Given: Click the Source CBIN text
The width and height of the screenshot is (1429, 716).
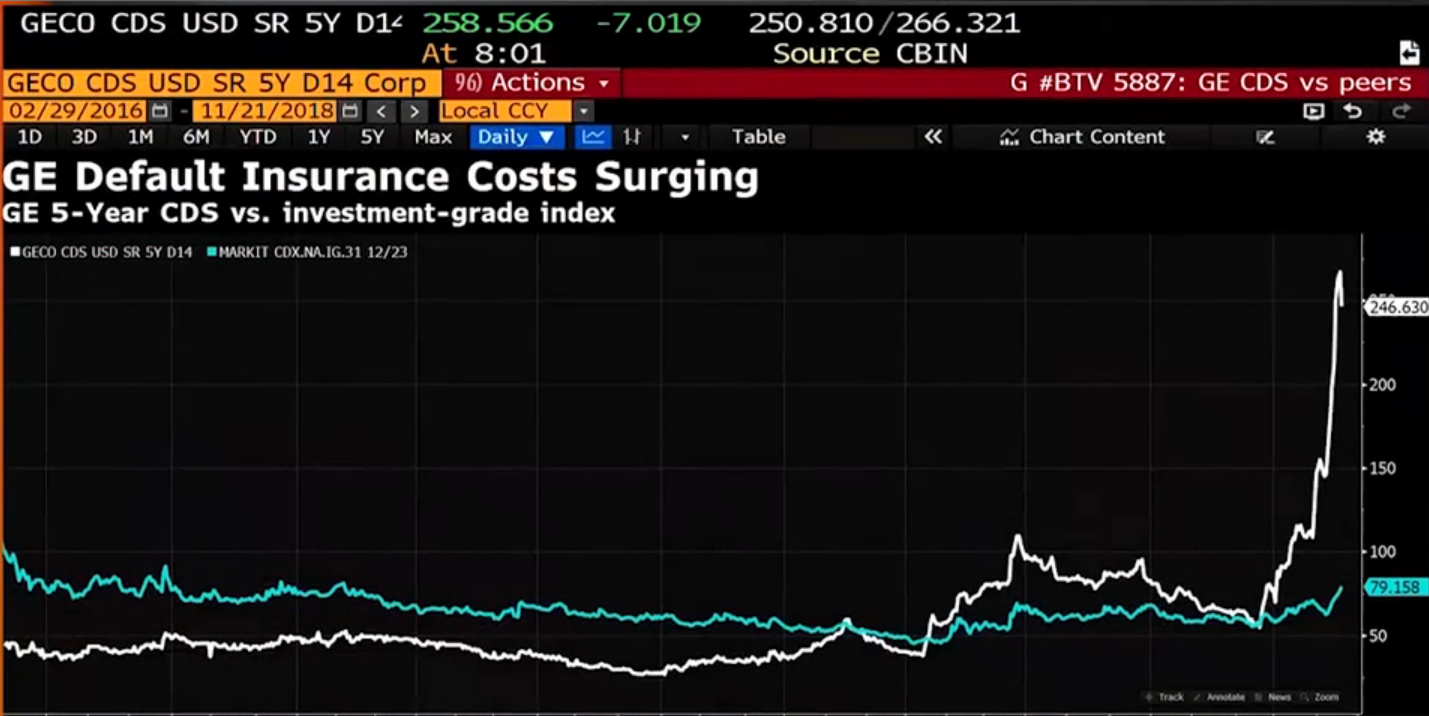Looking at the screenshot, I should click(870, 54).
